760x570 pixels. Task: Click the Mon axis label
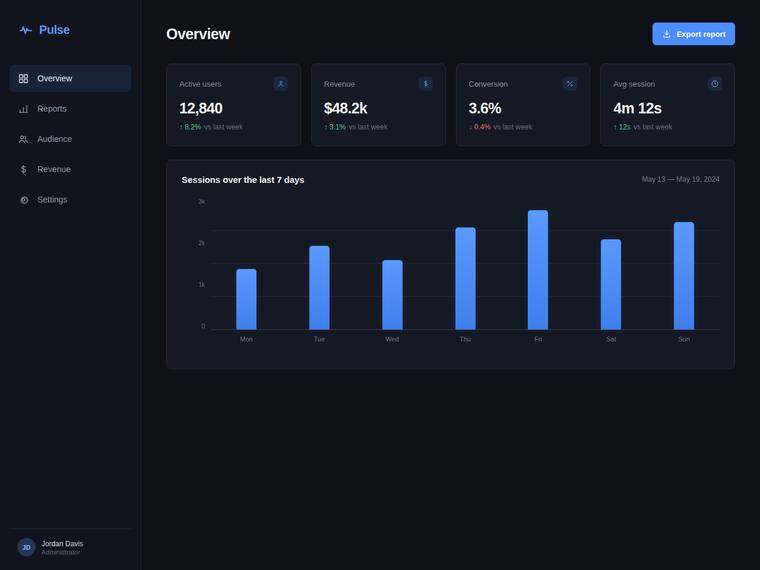coord(246,339)
